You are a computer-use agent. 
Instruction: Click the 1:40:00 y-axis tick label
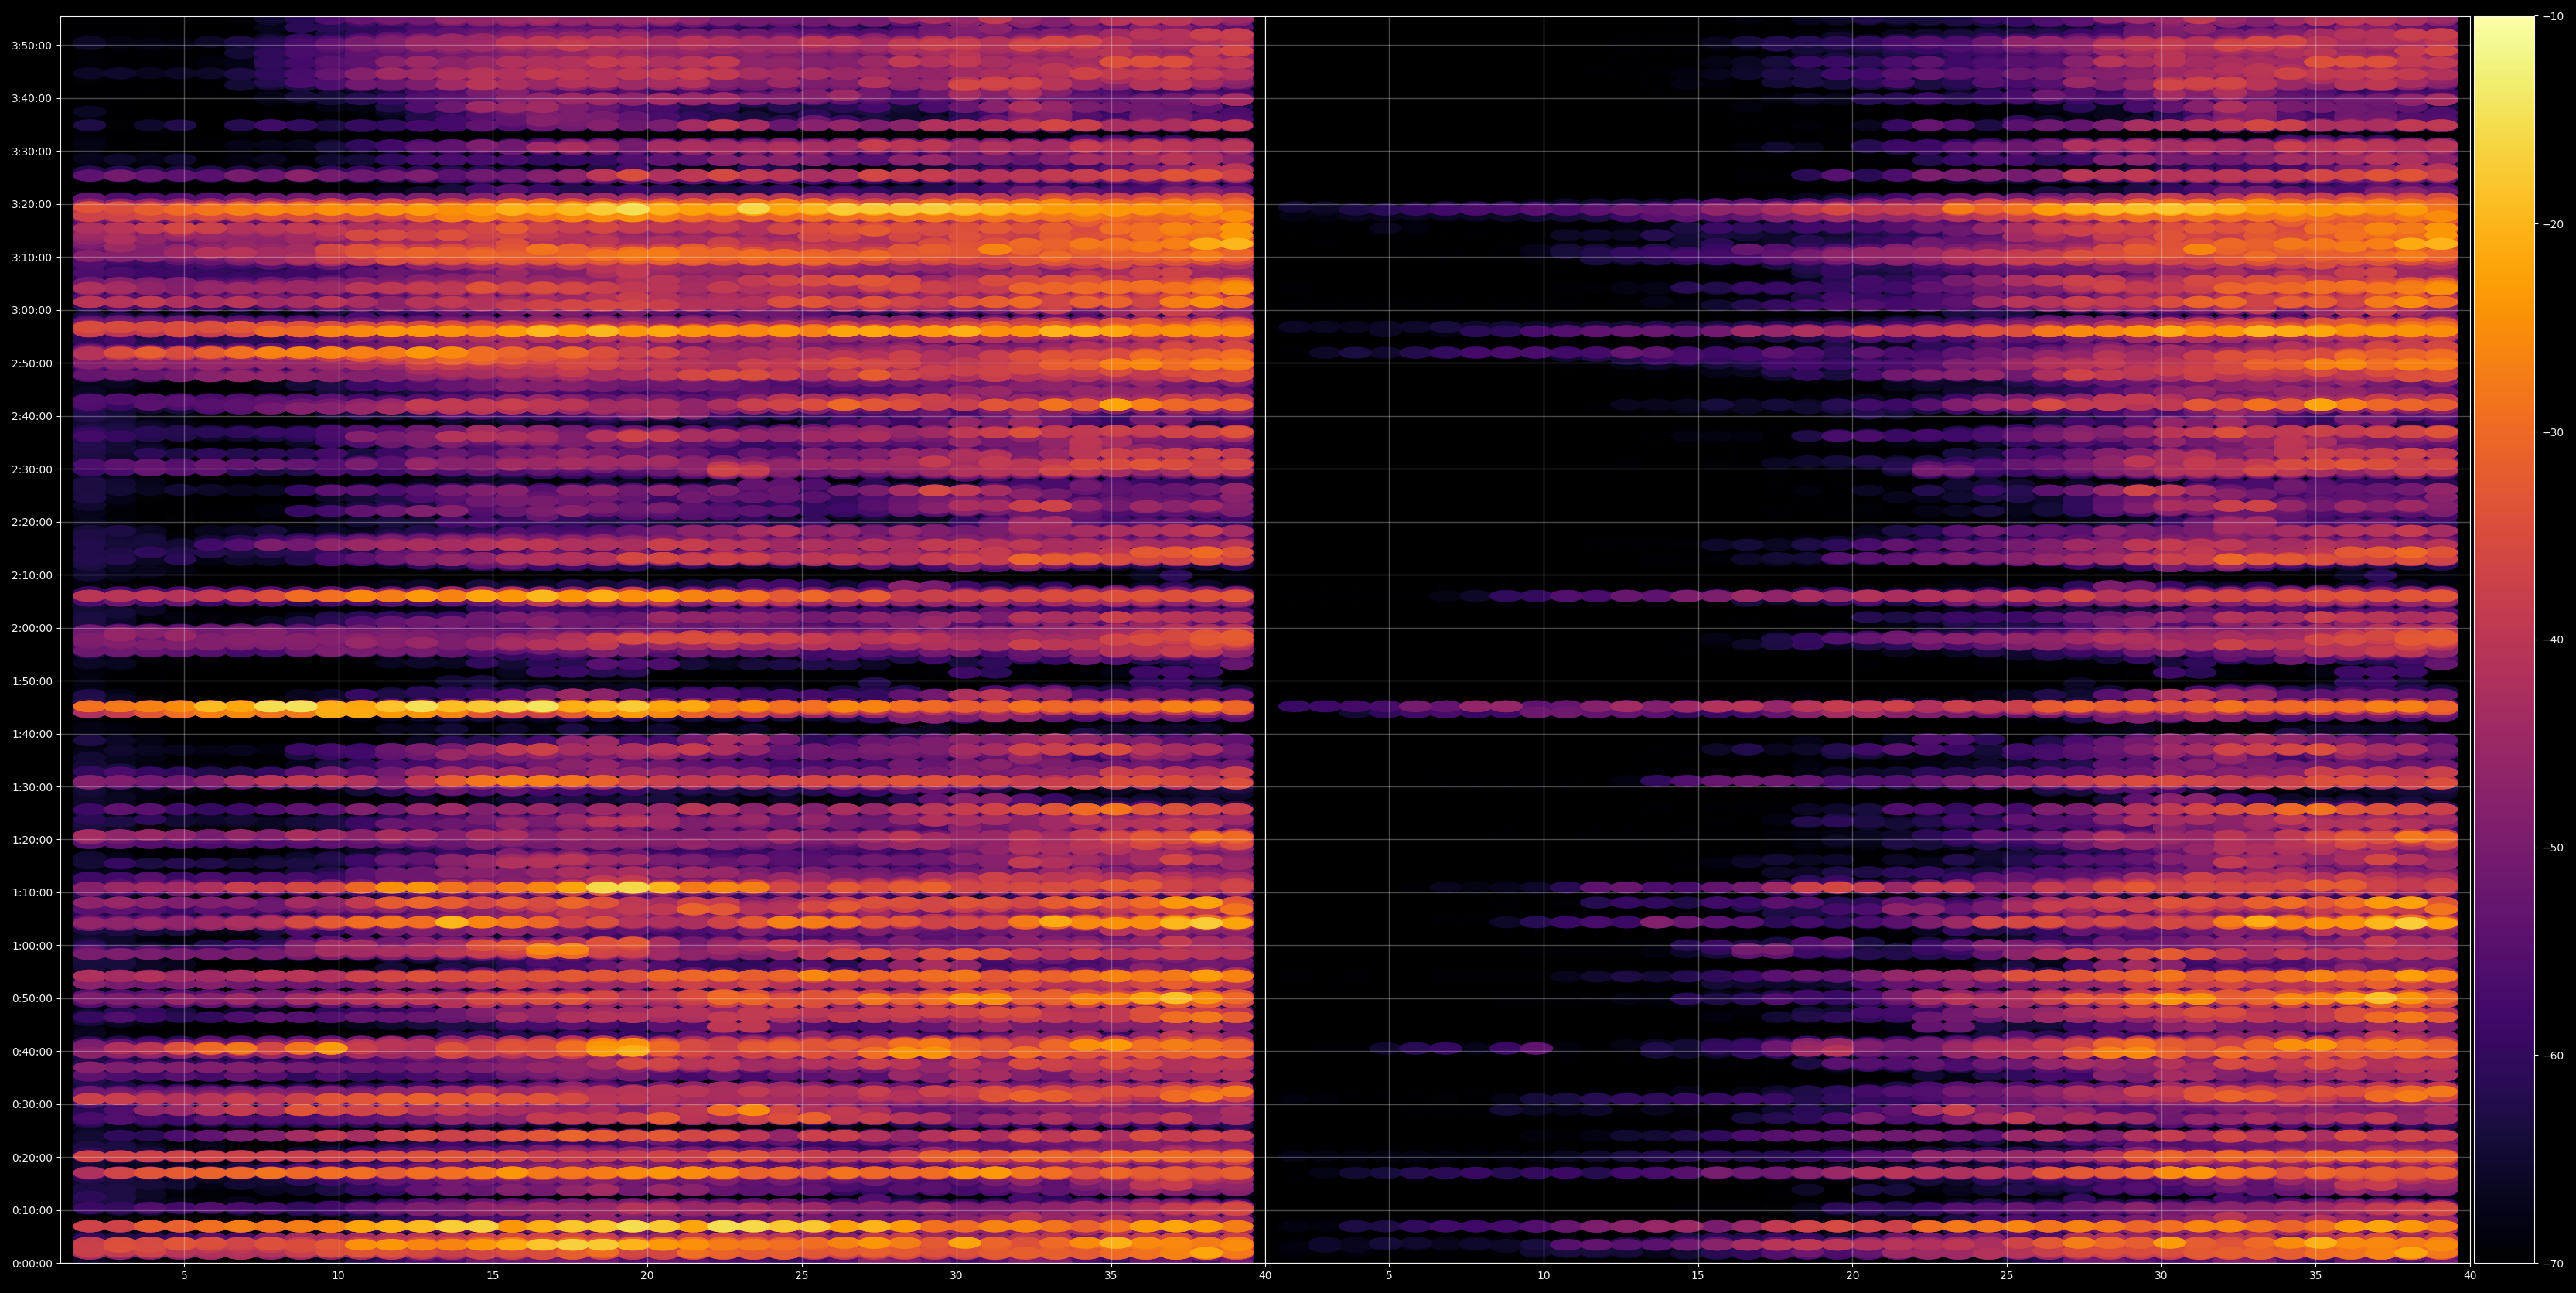pyautogui.click(x=30, y=734)
